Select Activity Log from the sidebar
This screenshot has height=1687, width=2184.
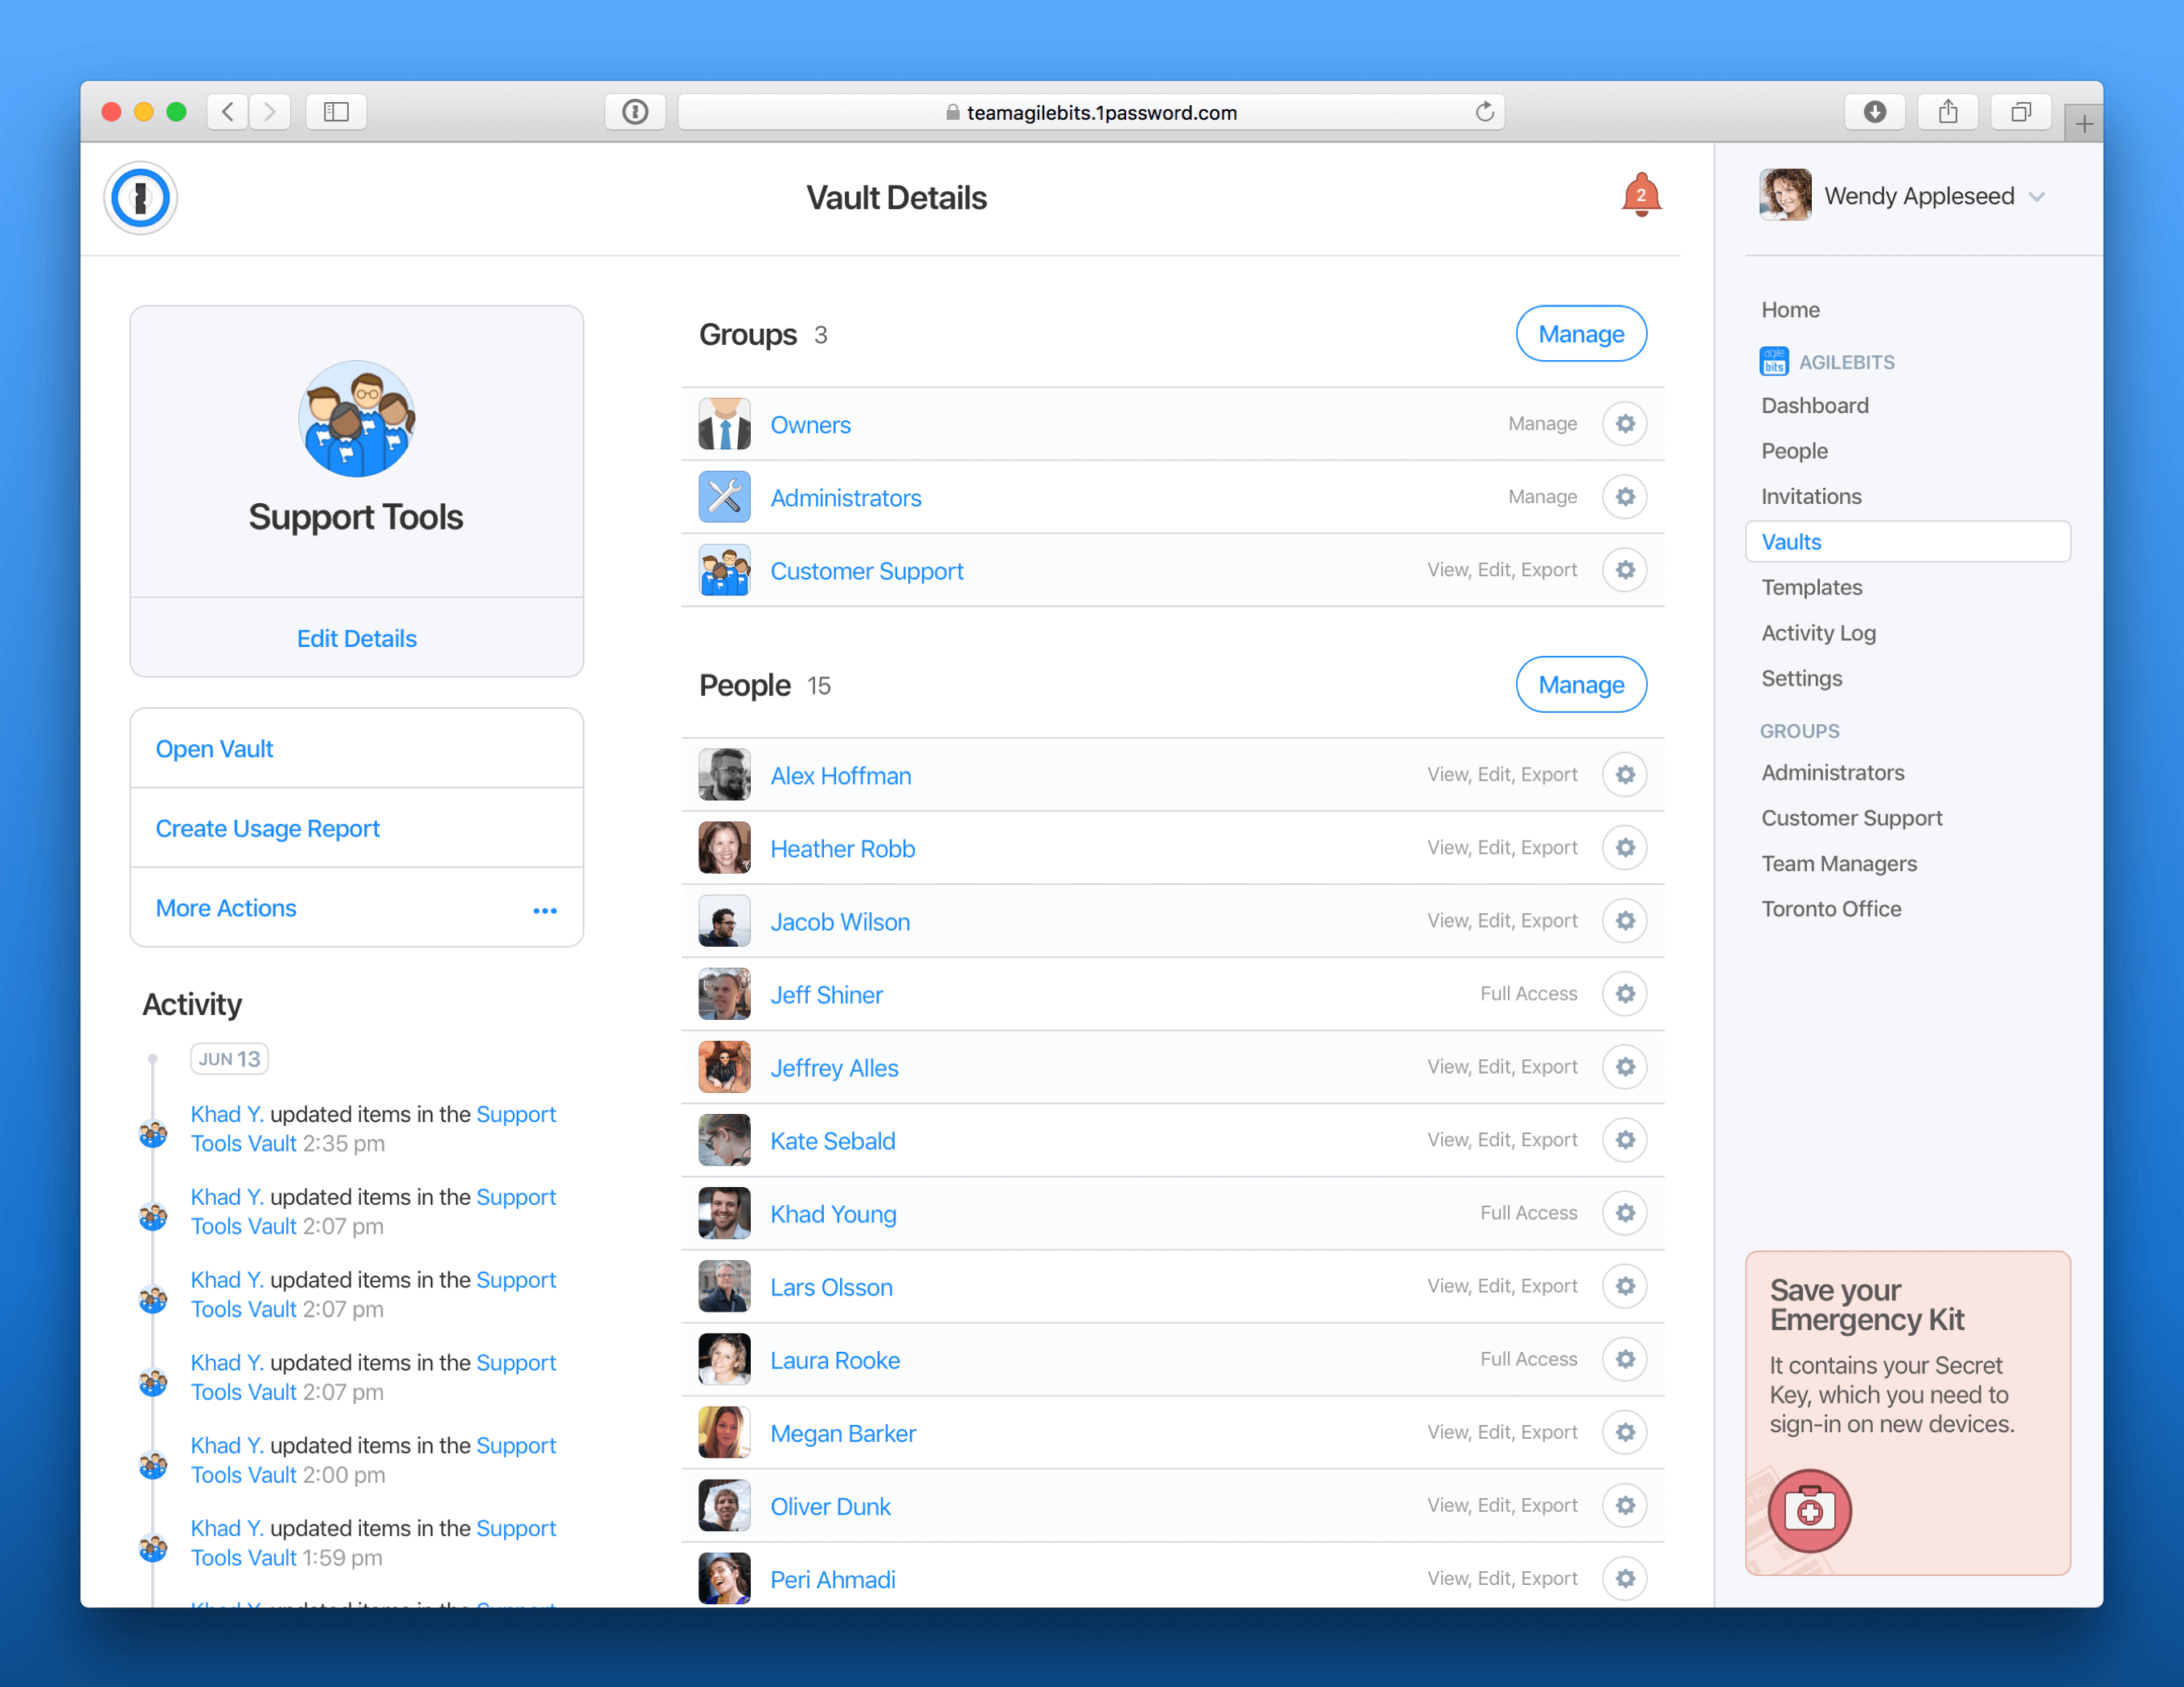coord(1817,631)
